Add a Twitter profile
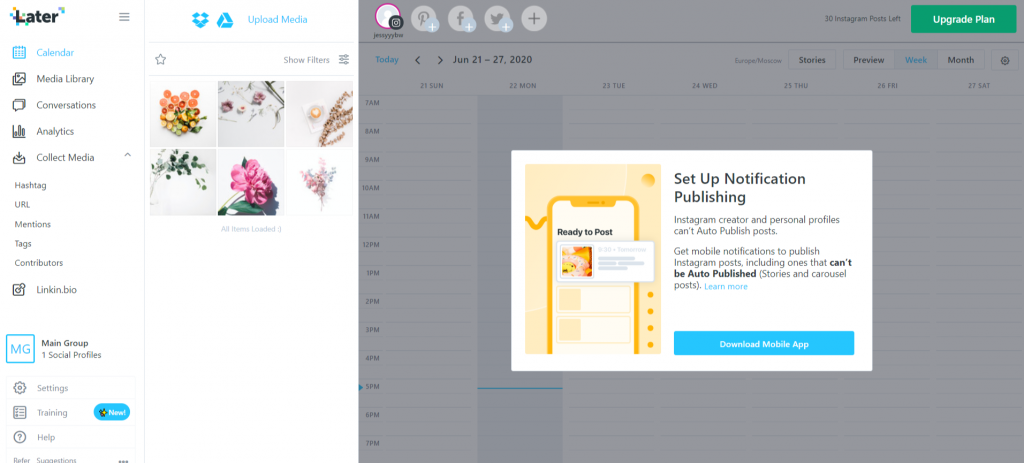 [x=498, y=18]
